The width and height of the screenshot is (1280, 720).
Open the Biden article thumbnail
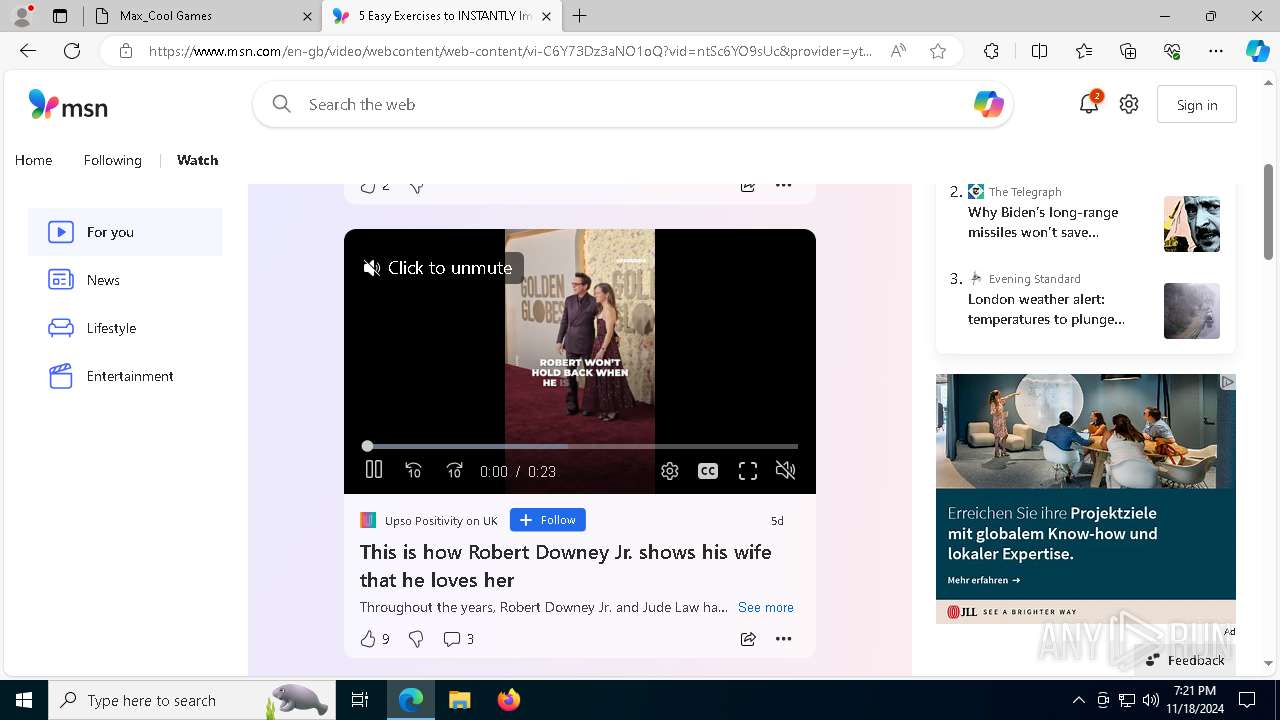point(1192,224)
